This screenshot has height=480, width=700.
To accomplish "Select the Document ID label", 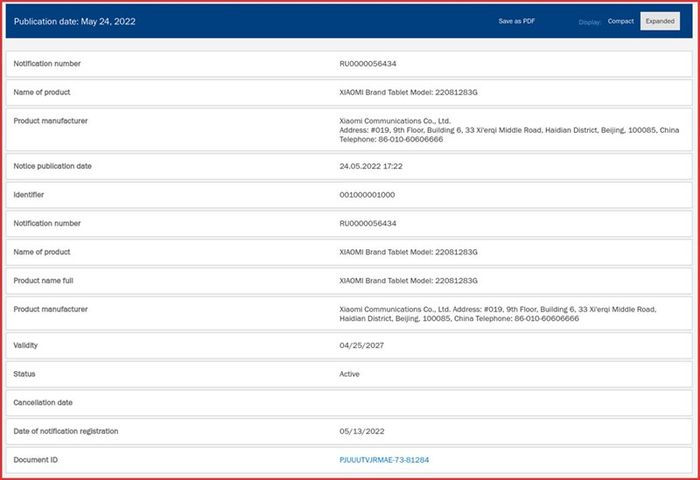I will [x=35, y=459].
